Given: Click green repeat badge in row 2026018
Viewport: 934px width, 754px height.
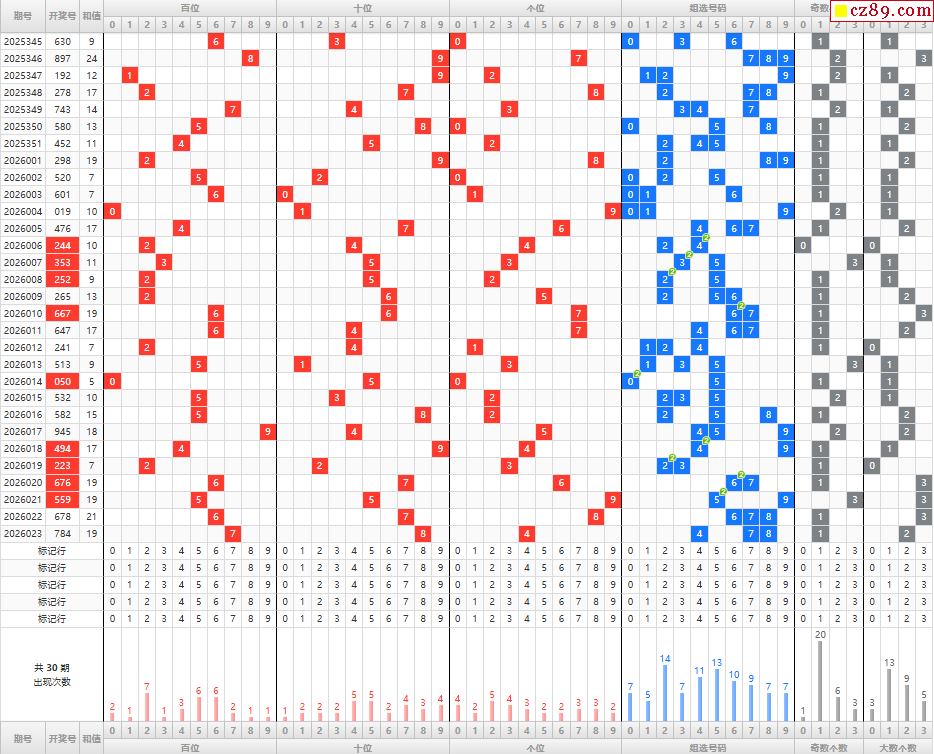Looking at the screenshot, I should coord(706,441).
